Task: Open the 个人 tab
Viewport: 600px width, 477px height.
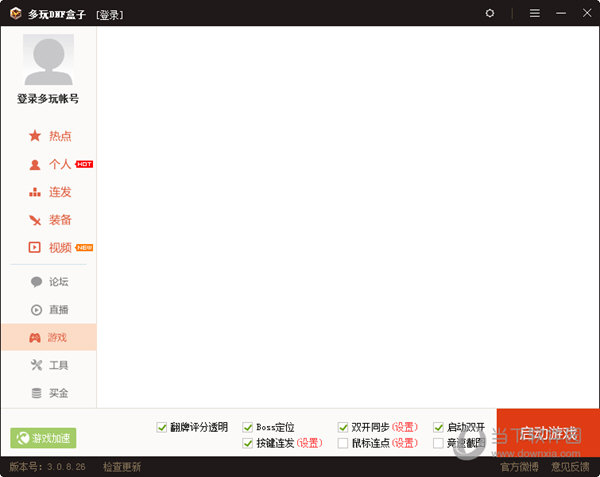Action: (x=60, y=164)
